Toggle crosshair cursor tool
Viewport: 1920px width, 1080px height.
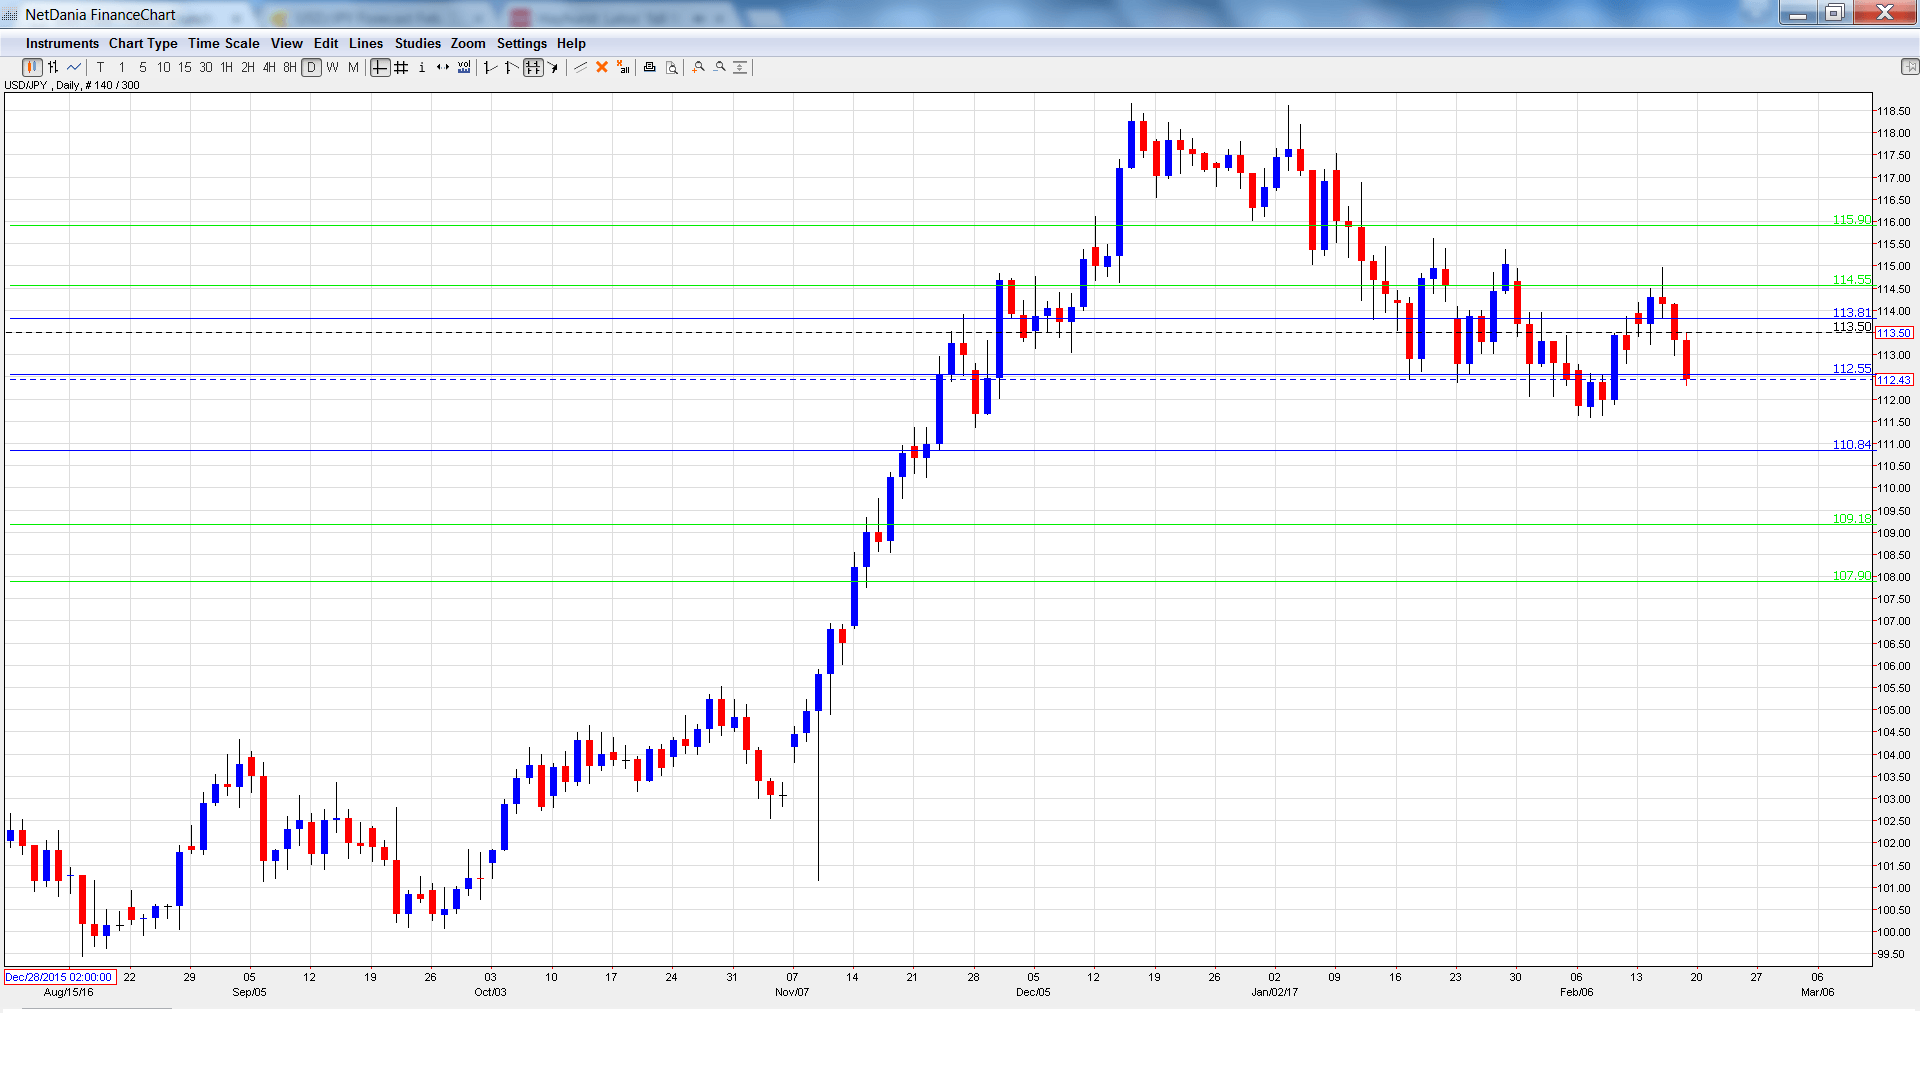pyautogui.click(x=380, y=67)
